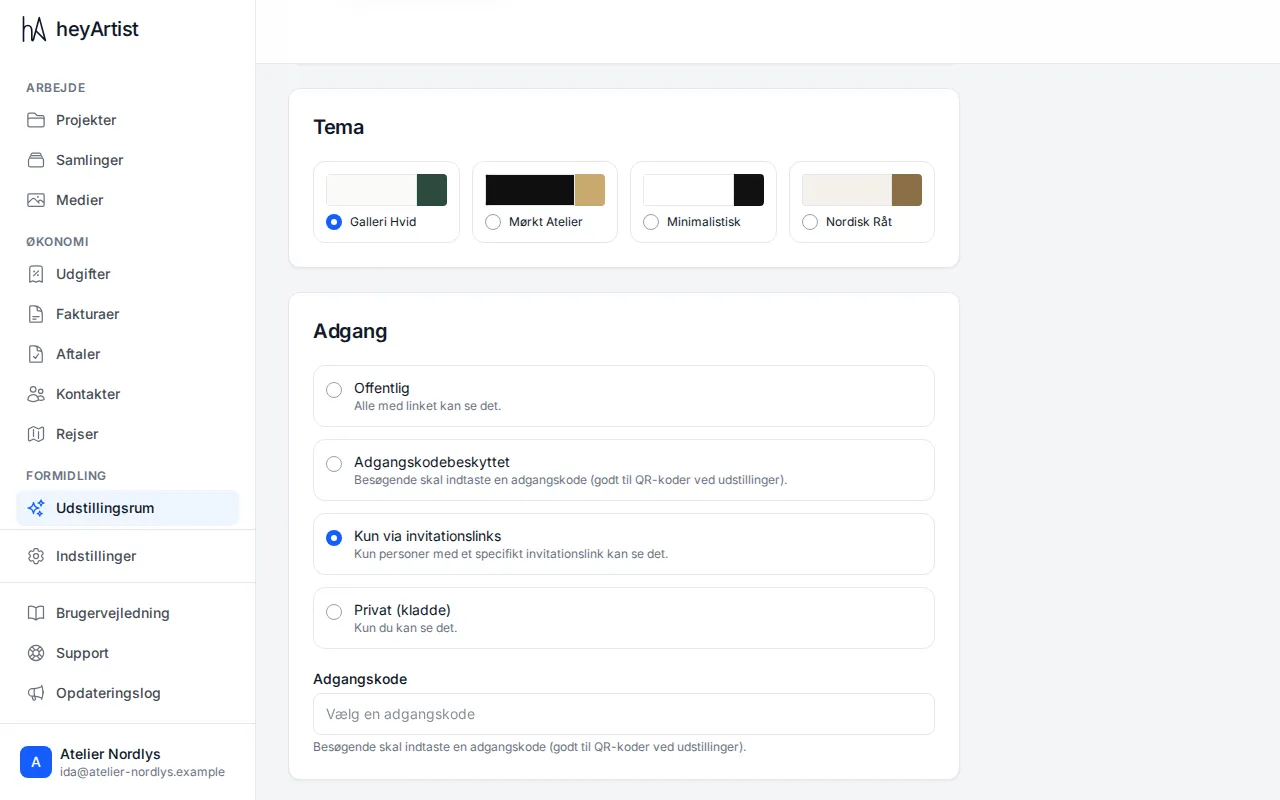Open Atelier Nordlys account name

point(110,754)
